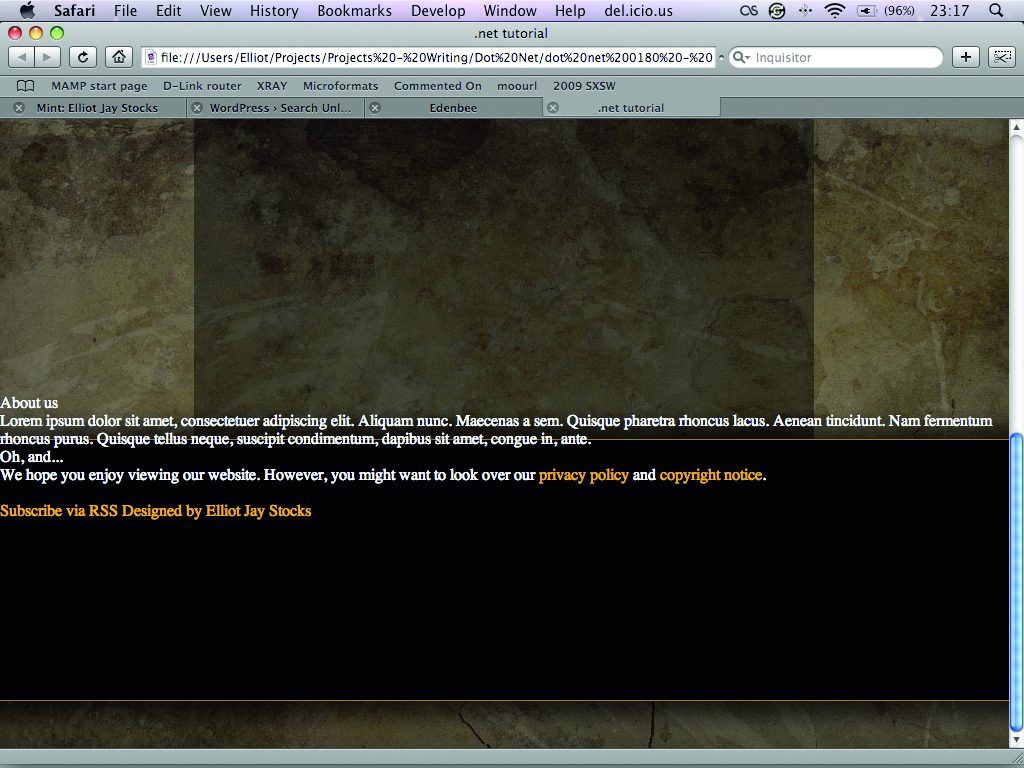The width and height of the screenshot is (1024, 768).
Task: Click the page favicon in address bar
Action: (x=151, y=57)
